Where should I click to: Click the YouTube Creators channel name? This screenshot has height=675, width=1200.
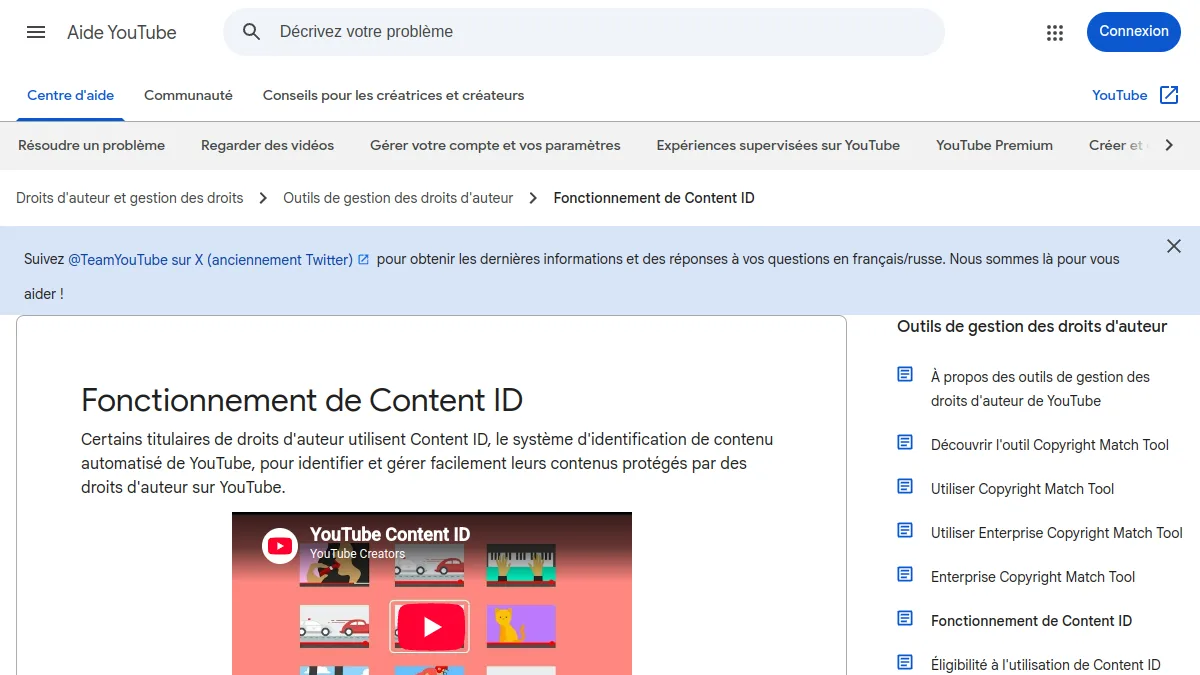[x=357, y=554]
